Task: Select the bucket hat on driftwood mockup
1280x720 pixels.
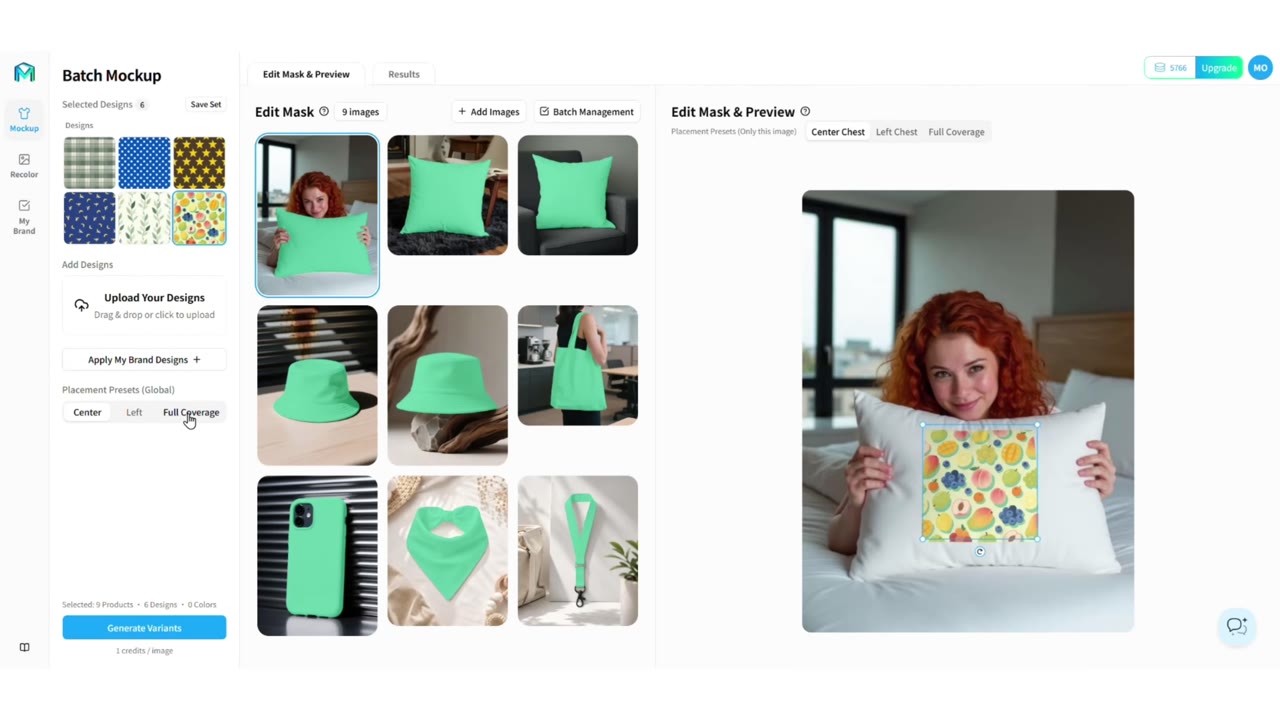Action: 447,385
